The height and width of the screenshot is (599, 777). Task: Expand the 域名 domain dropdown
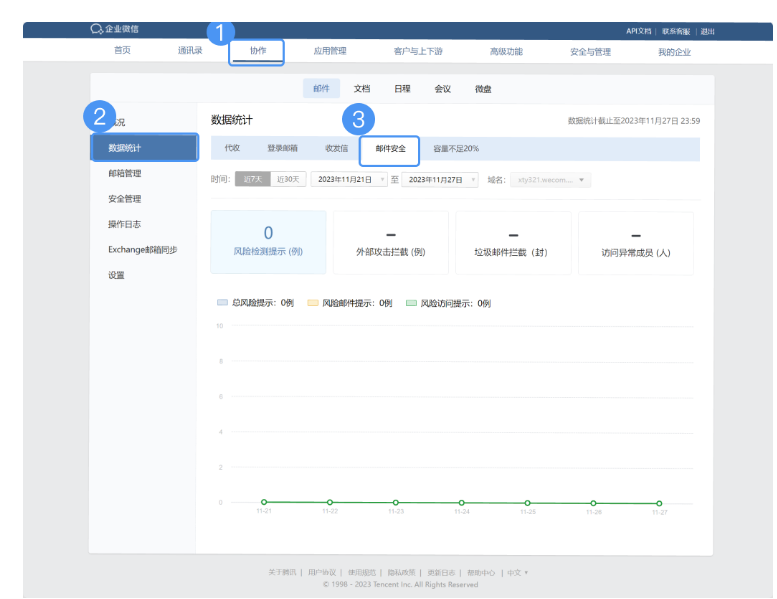[550, 180]
